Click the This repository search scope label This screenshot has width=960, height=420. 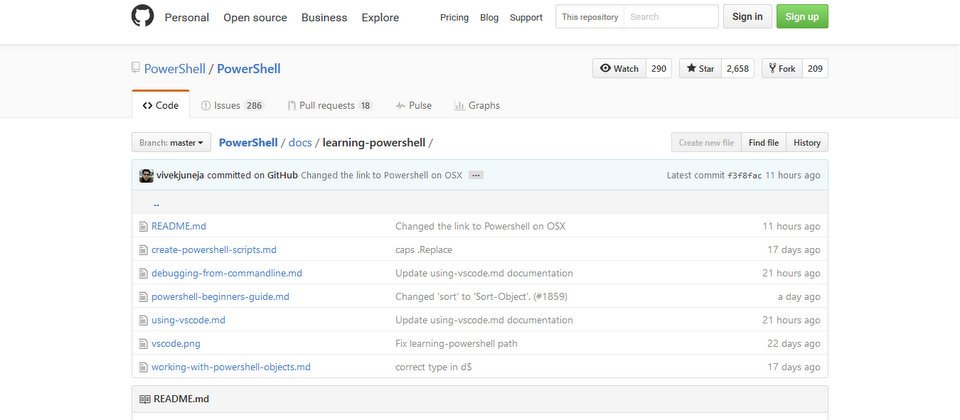[x=590, y=17]
